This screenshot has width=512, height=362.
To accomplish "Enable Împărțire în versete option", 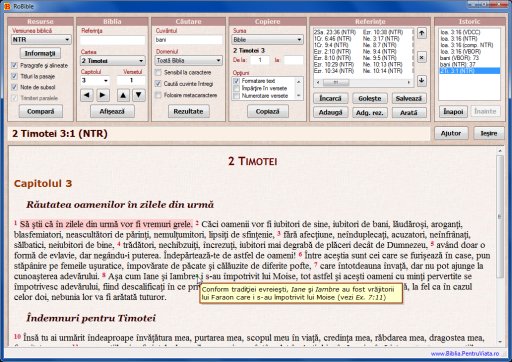I will click(236, 88).
